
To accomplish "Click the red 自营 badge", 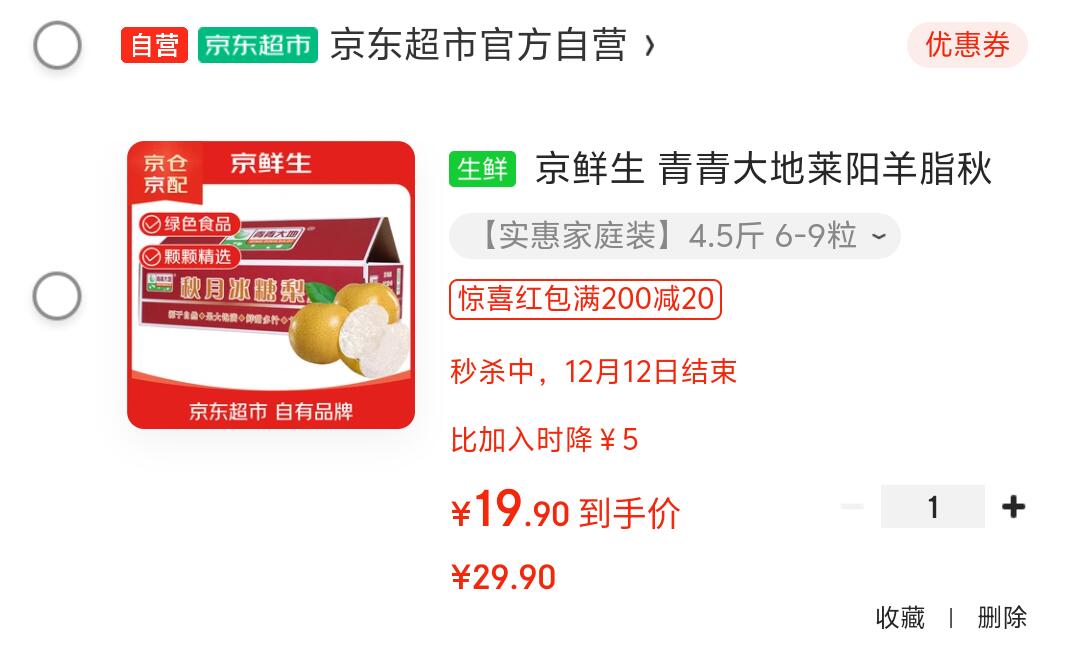I will (x=154, y=45).
